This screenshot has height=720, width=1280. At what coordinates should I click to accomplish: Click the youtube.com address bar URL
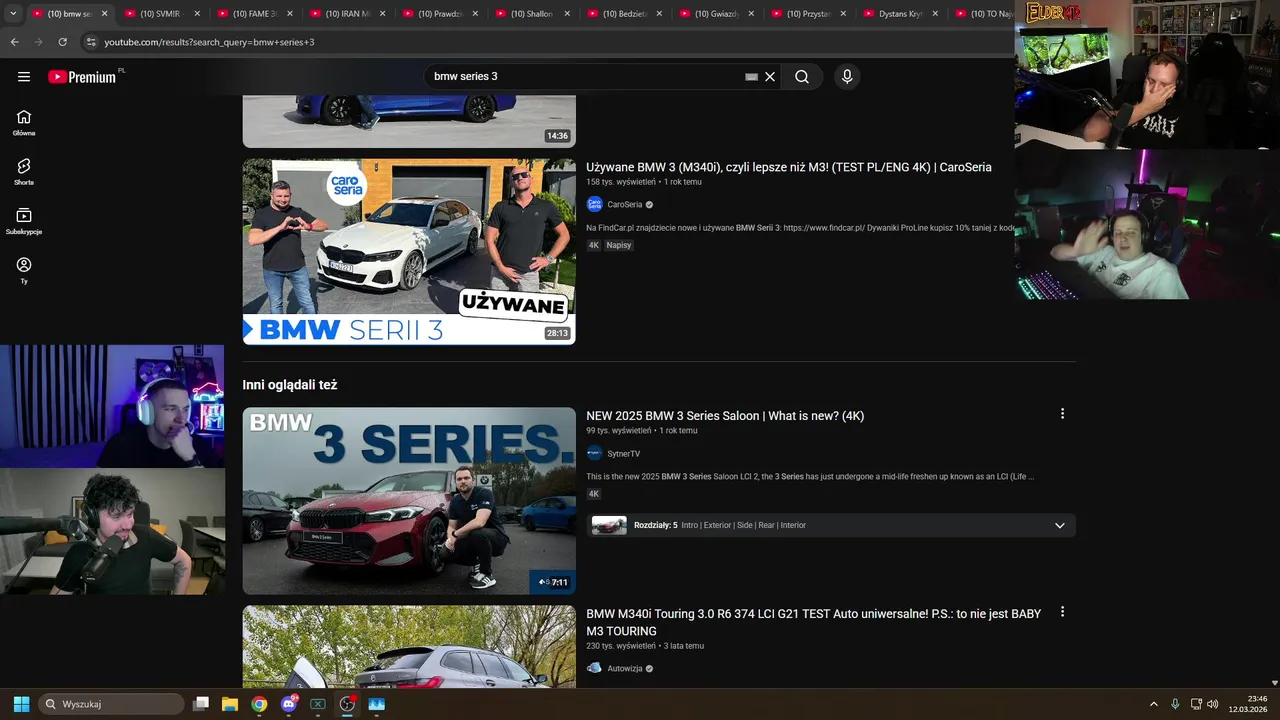(209, 42)
